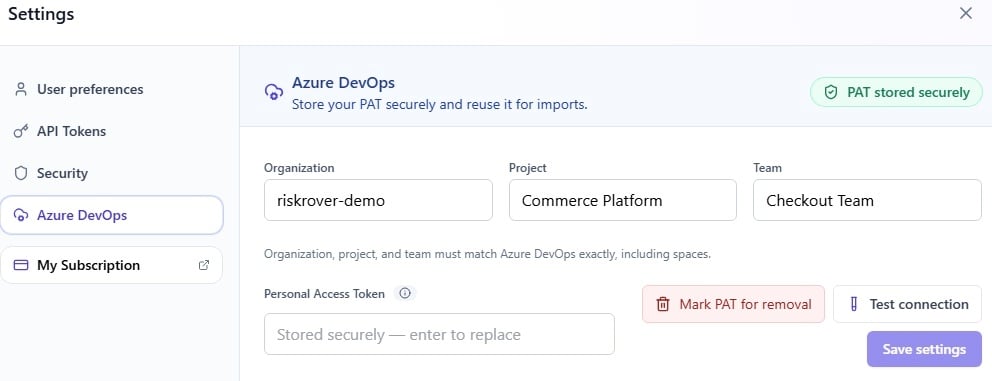Screen dimensions: 992x381
Task: Click the trash icon in Mark PAT for removal
Action: click(x=662, y=304)
